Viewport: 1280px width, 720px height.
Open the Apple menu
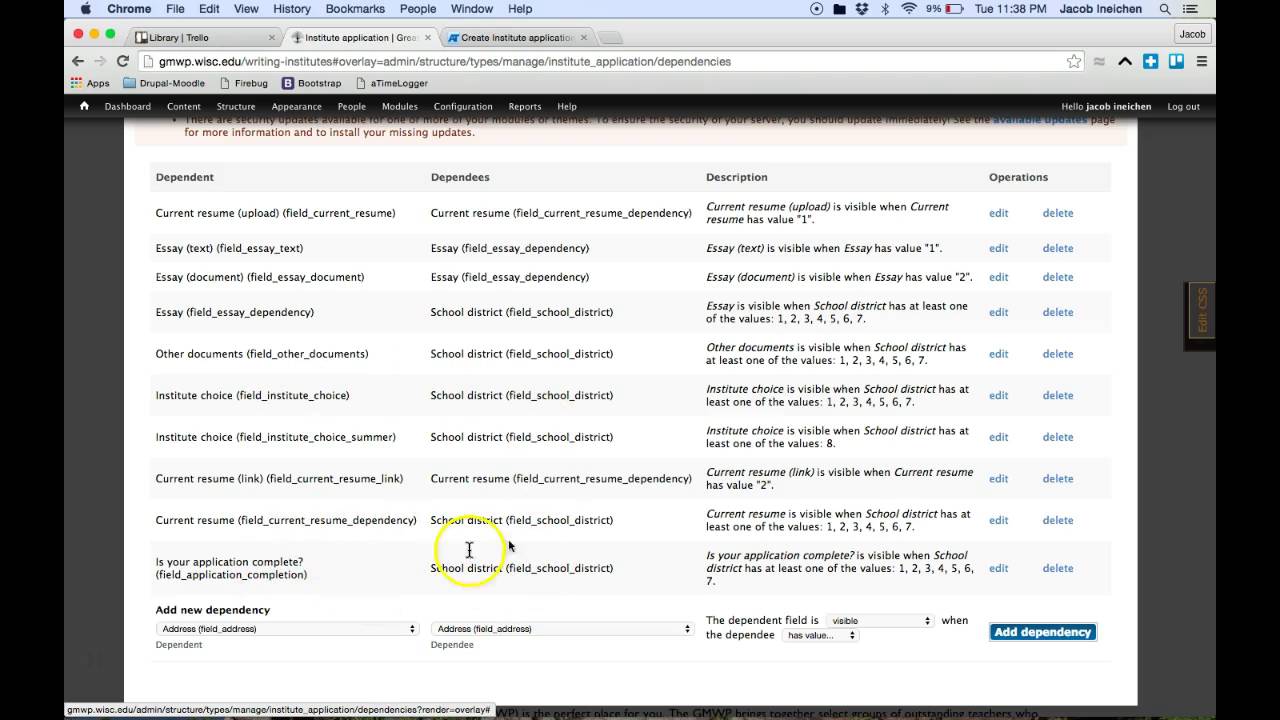coord(85,9)
